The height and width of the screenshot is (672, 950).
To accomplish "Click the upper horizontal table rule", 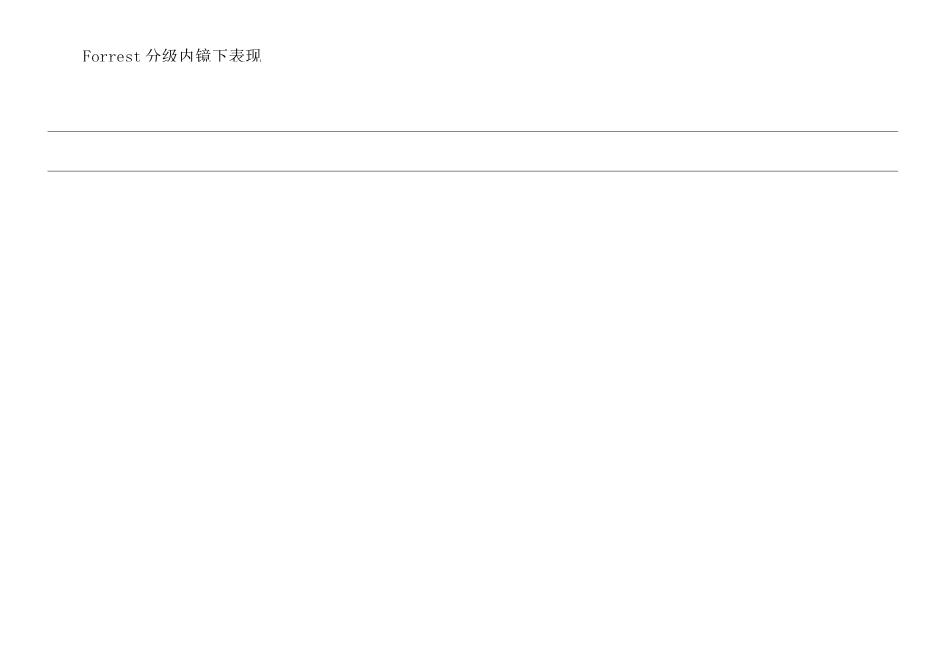I will [473, 131].
